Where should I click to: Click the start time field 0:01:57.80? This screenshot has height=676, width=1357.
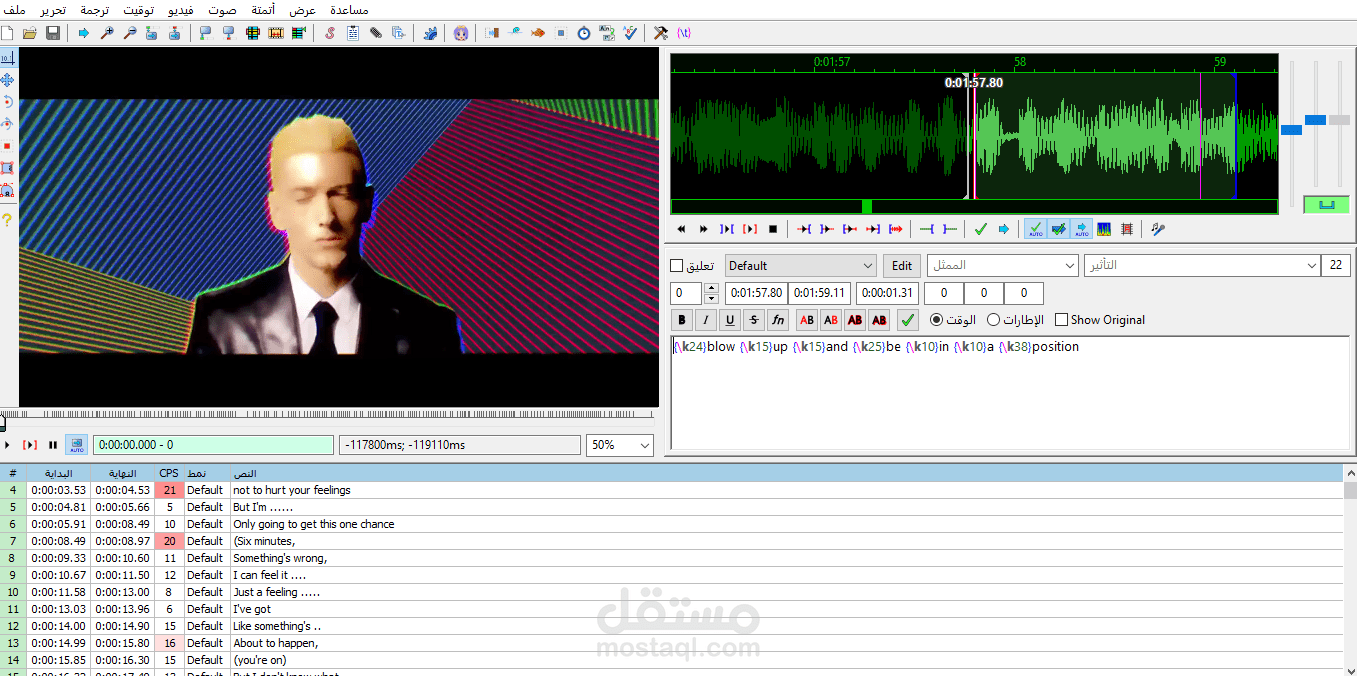point(755,293)
